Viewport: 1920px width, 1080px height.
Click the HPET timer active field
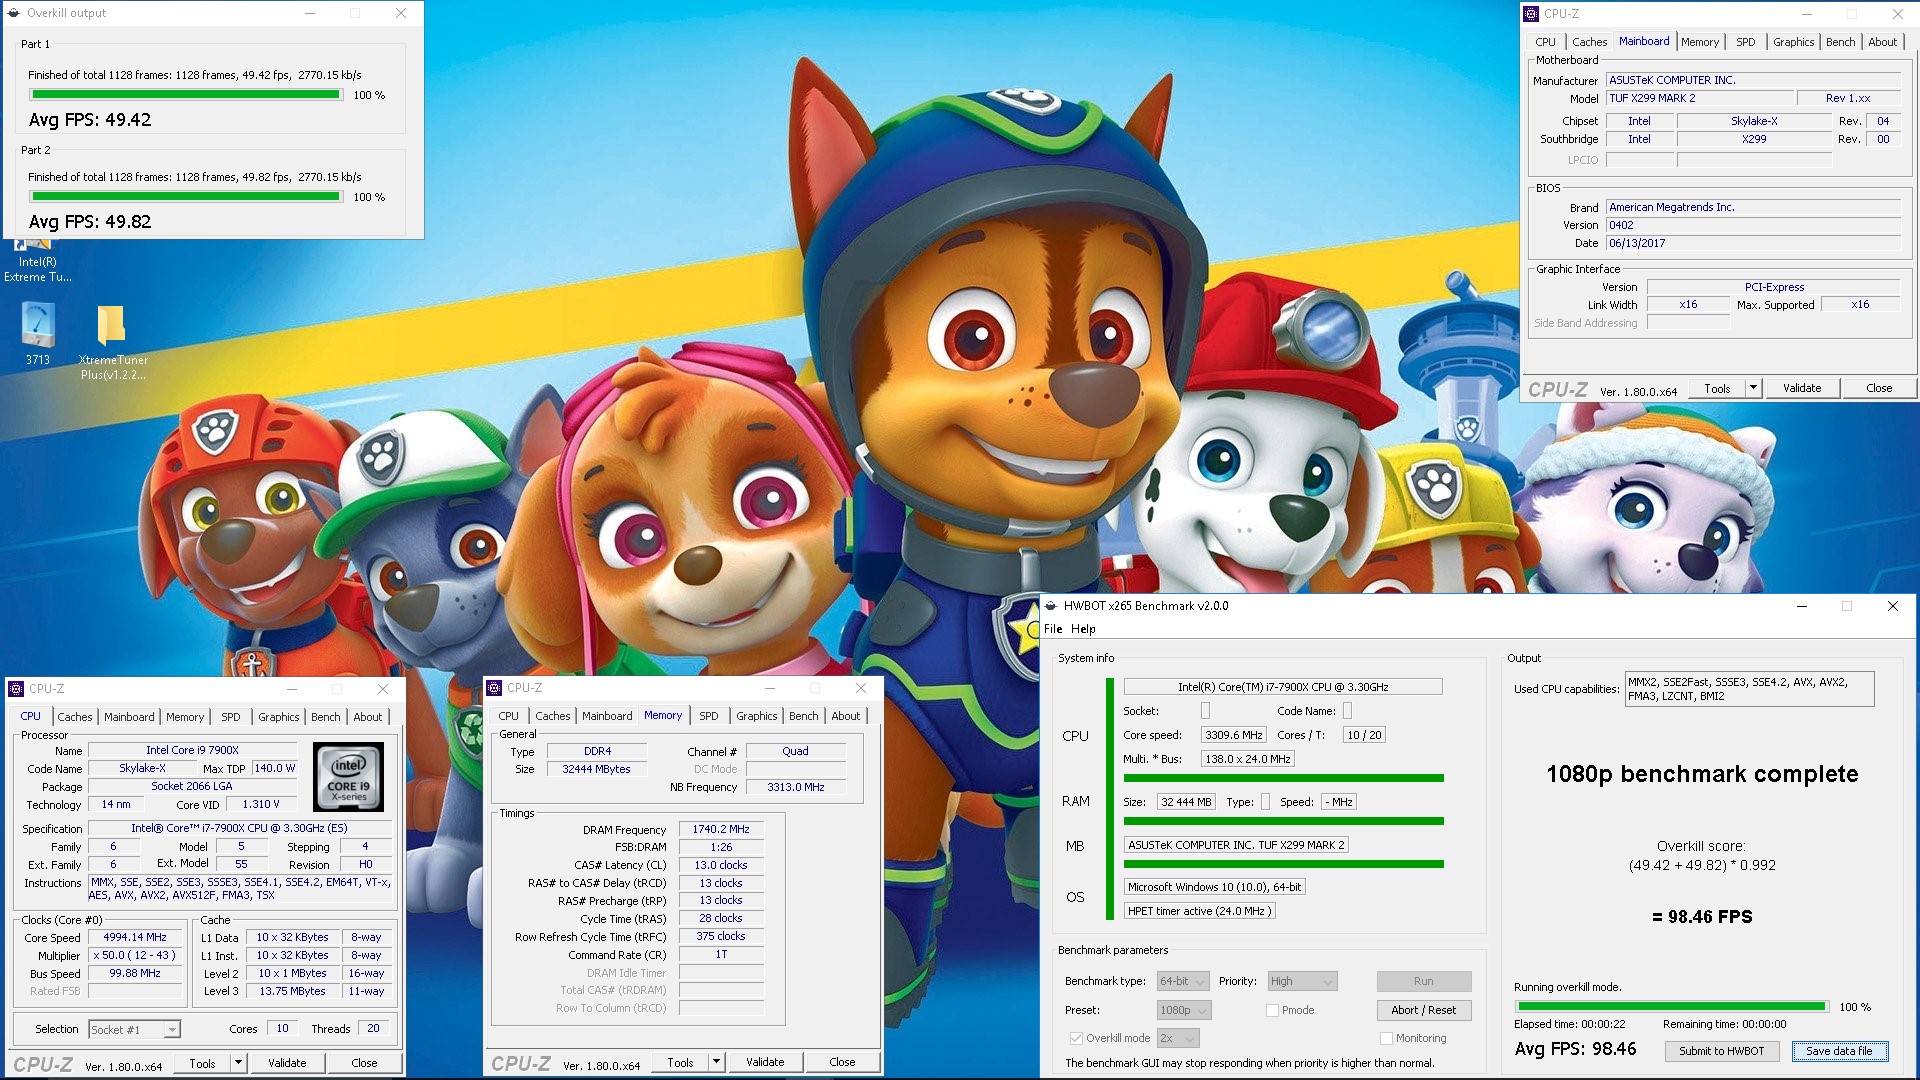pos(1198,911)
